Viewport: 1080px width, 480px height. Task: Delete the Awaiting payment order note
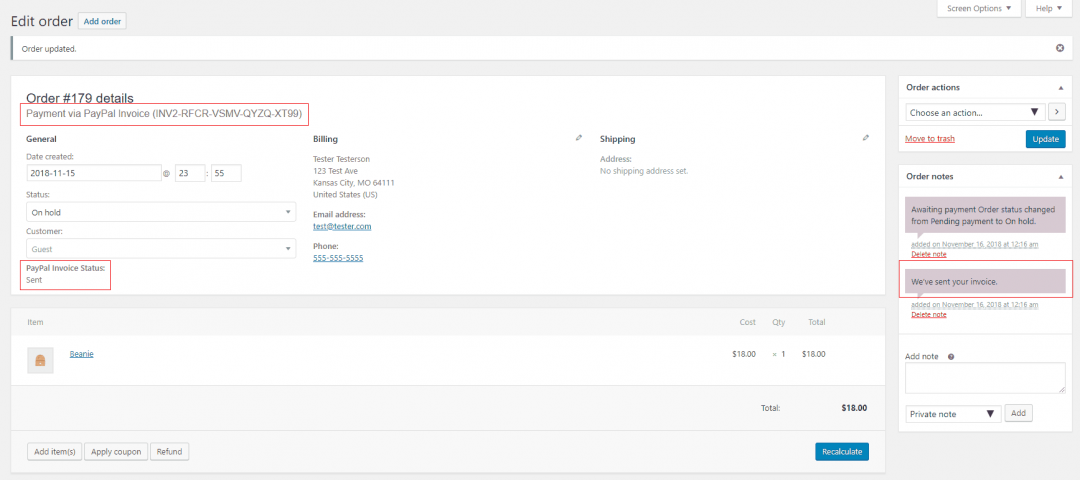928,254
